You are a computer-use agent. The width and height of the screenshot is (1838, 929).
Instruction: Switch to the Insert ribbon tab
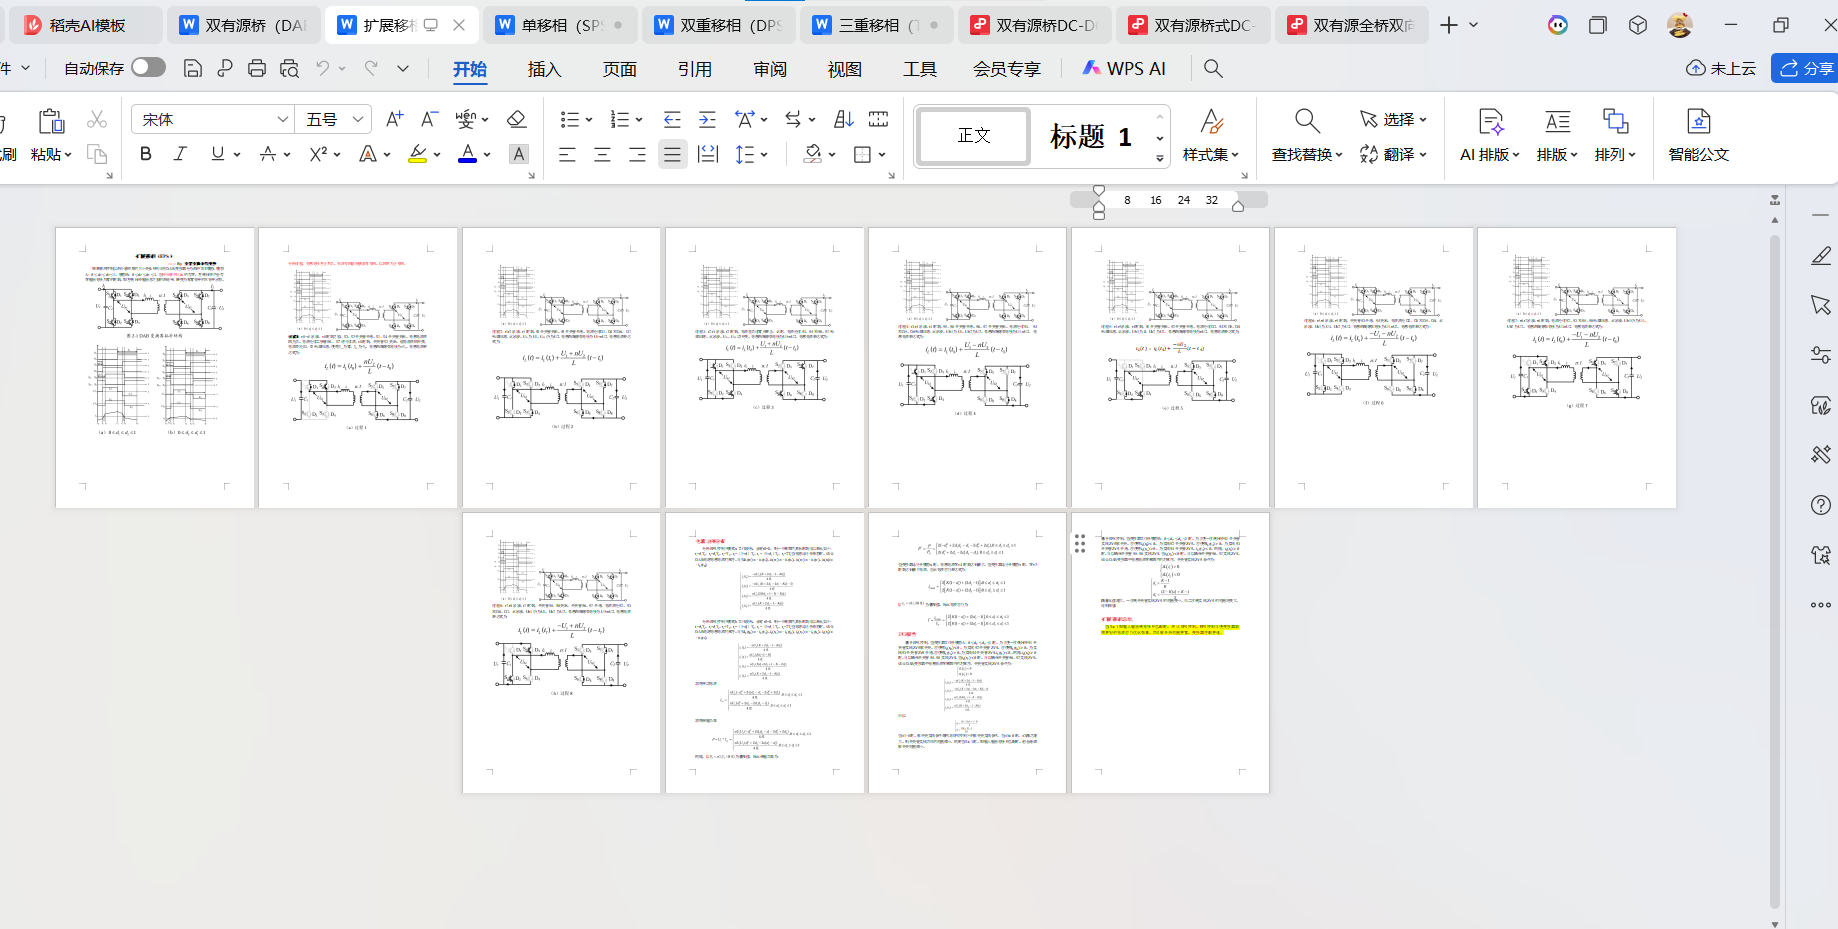544,69
